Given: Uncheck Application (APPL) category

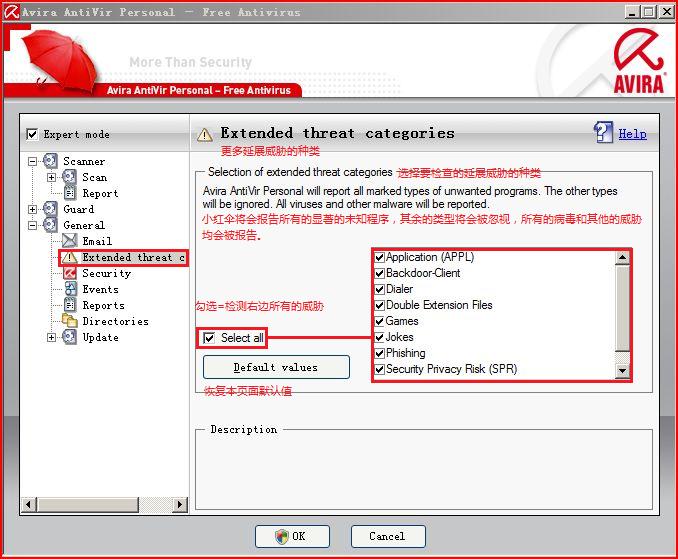Looking at the screenshot, I should pyautogui.click(x=379, y=257).
